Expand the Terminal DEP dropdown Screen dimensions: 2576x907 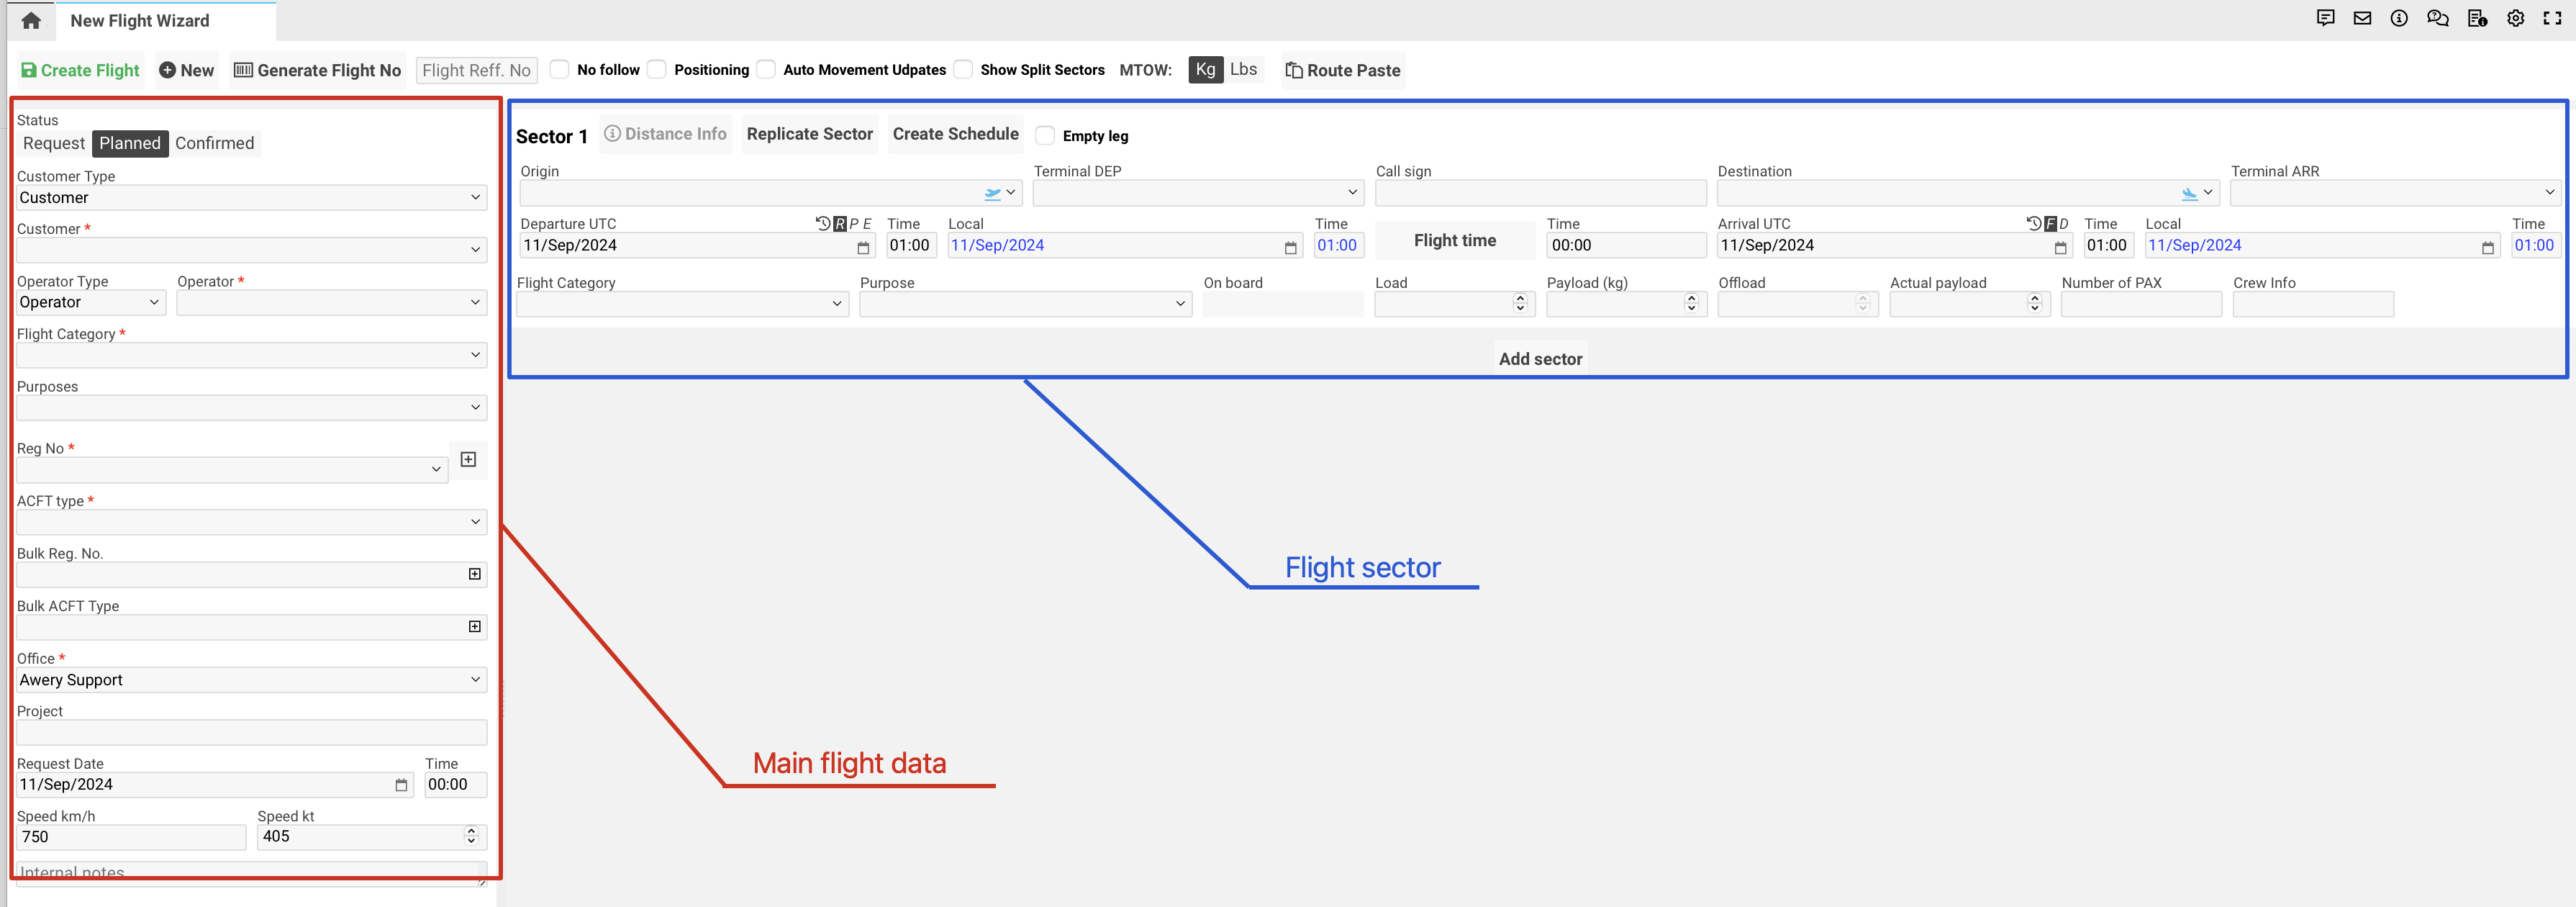(x=1197, y=192)
